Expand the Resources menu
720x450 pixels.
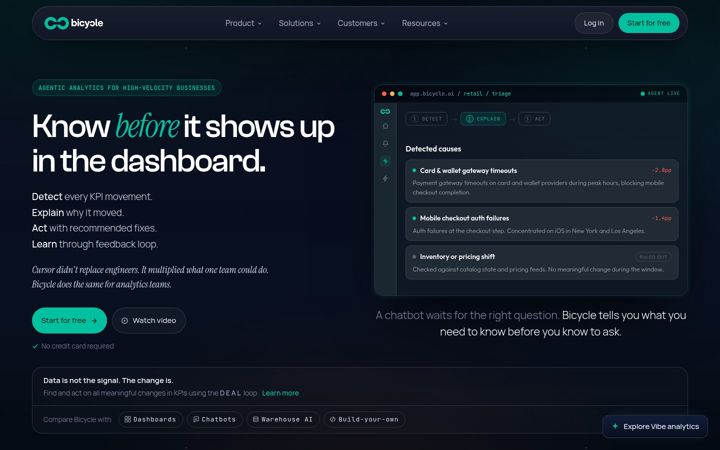click(x=424, y=23)
